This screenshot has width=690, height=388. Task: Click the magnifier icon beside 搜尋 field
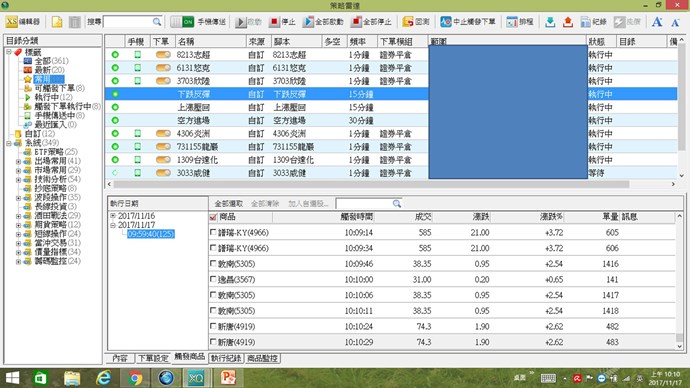tap(157, 22)
